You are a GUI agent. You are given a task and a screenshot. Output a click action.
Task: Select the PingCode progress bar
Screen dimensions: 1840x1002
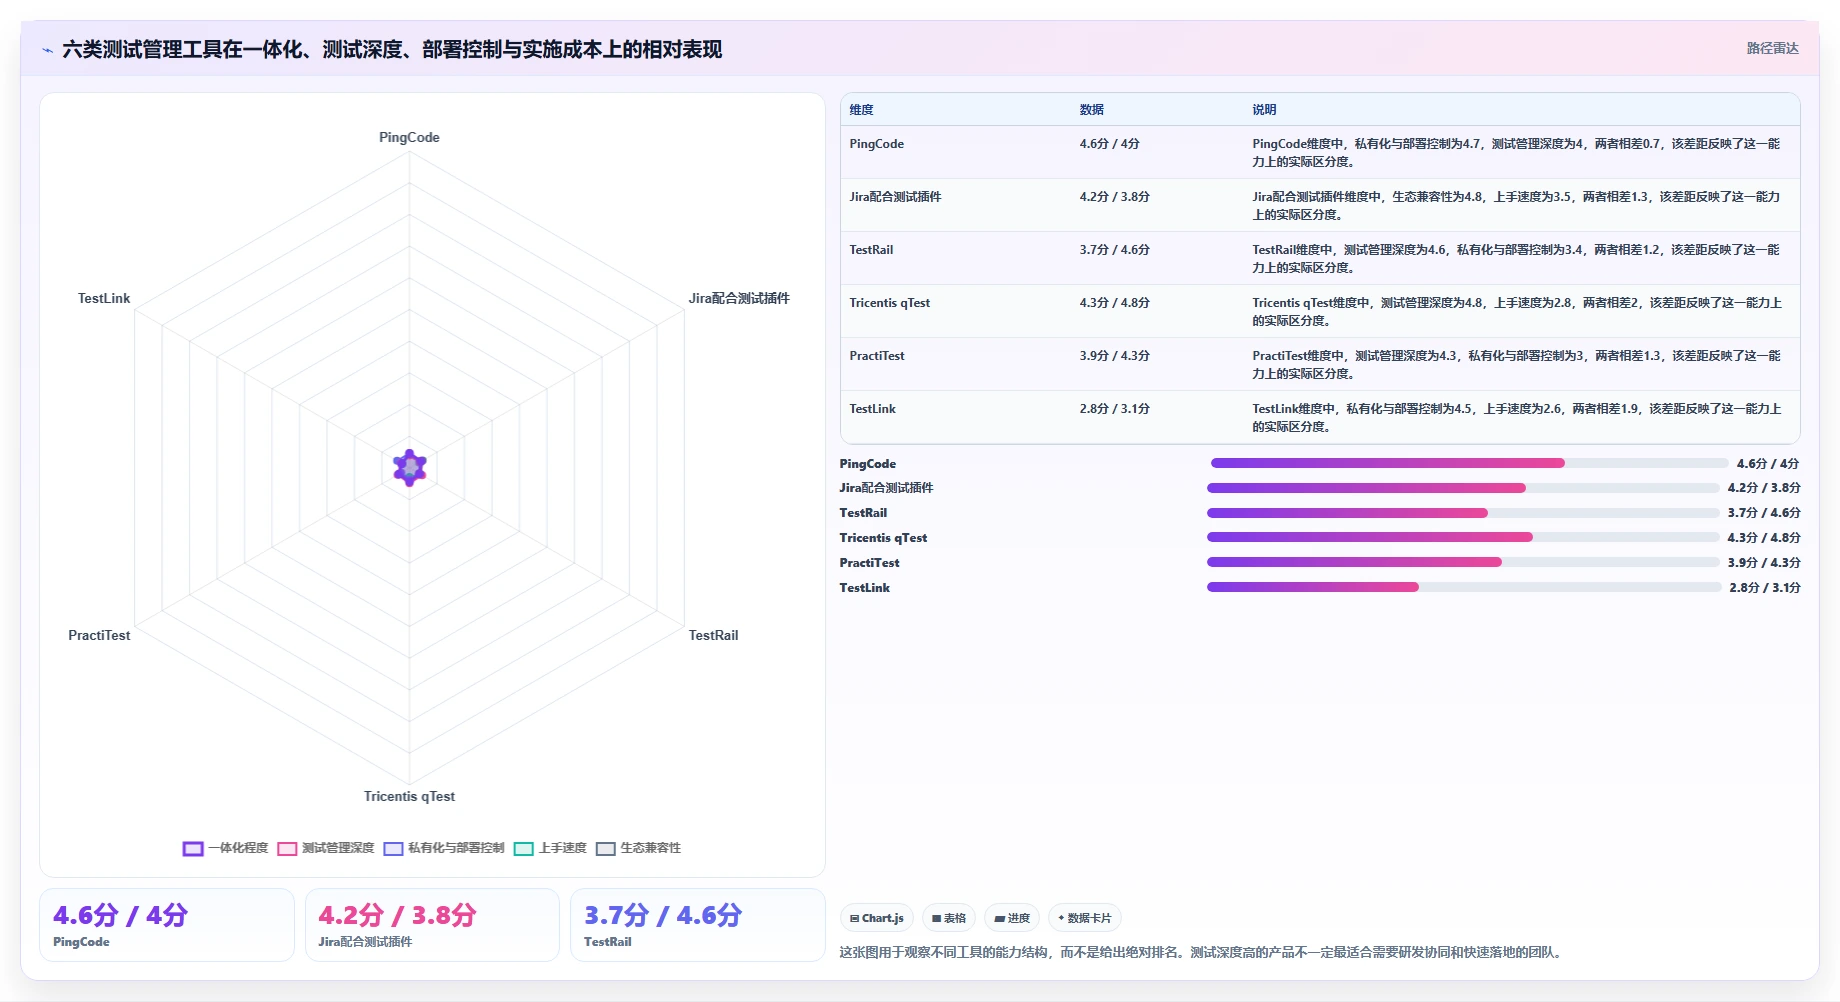[1469, 463]
